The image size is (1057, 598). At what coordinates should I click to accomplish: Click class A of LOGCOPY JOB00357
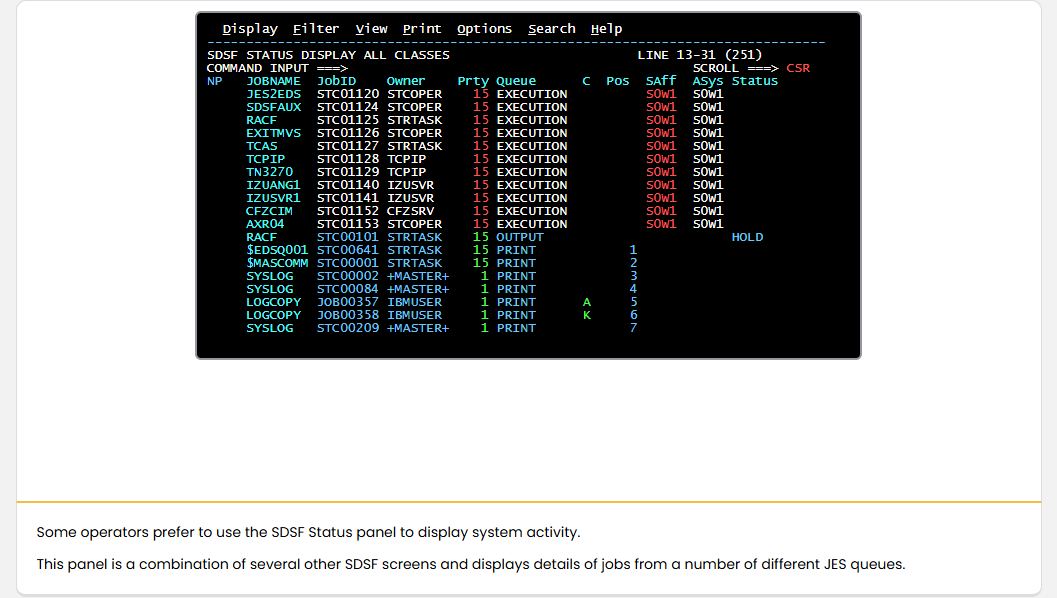coord(586,302)
